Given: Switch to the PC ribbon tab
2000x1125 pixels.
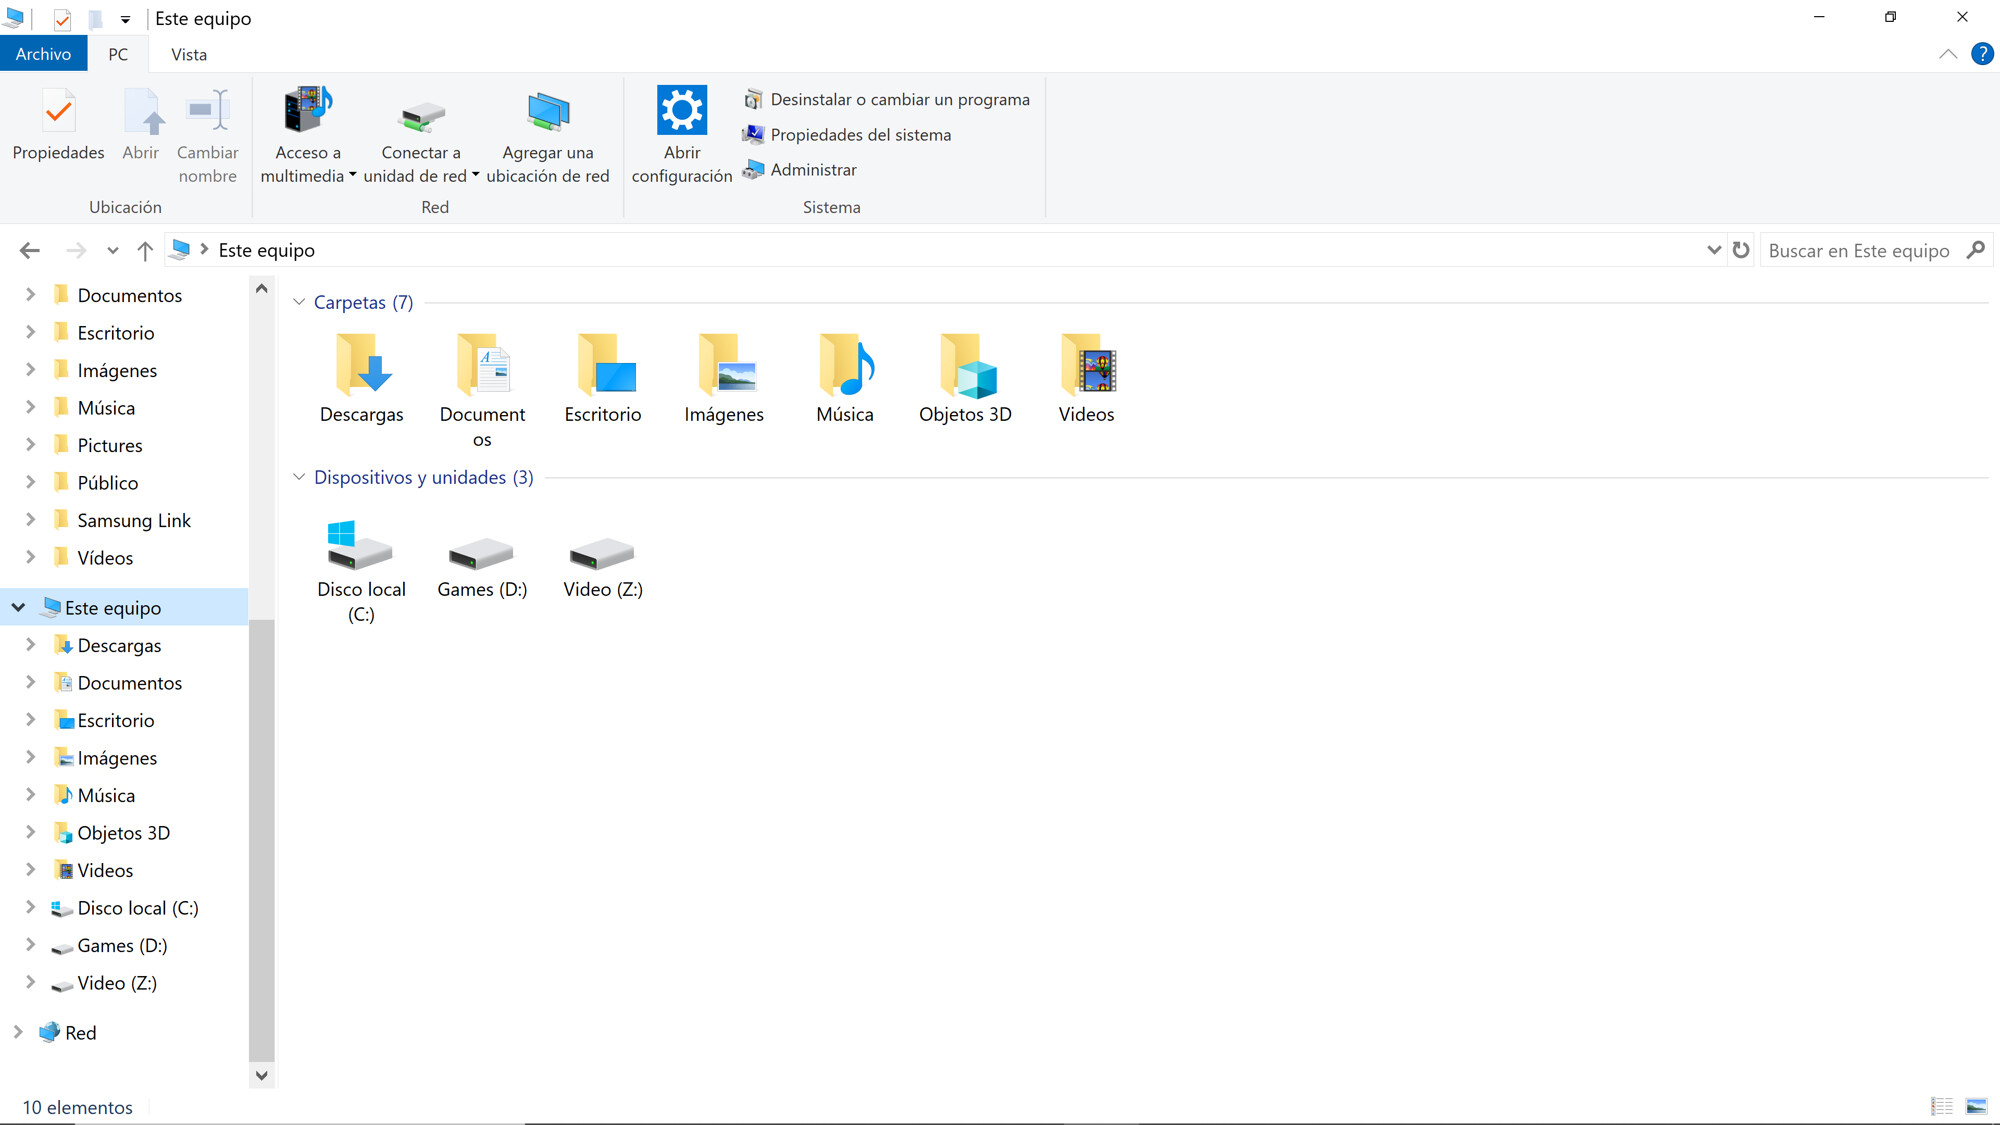Looking at the screenshot, I should (118, 54).
